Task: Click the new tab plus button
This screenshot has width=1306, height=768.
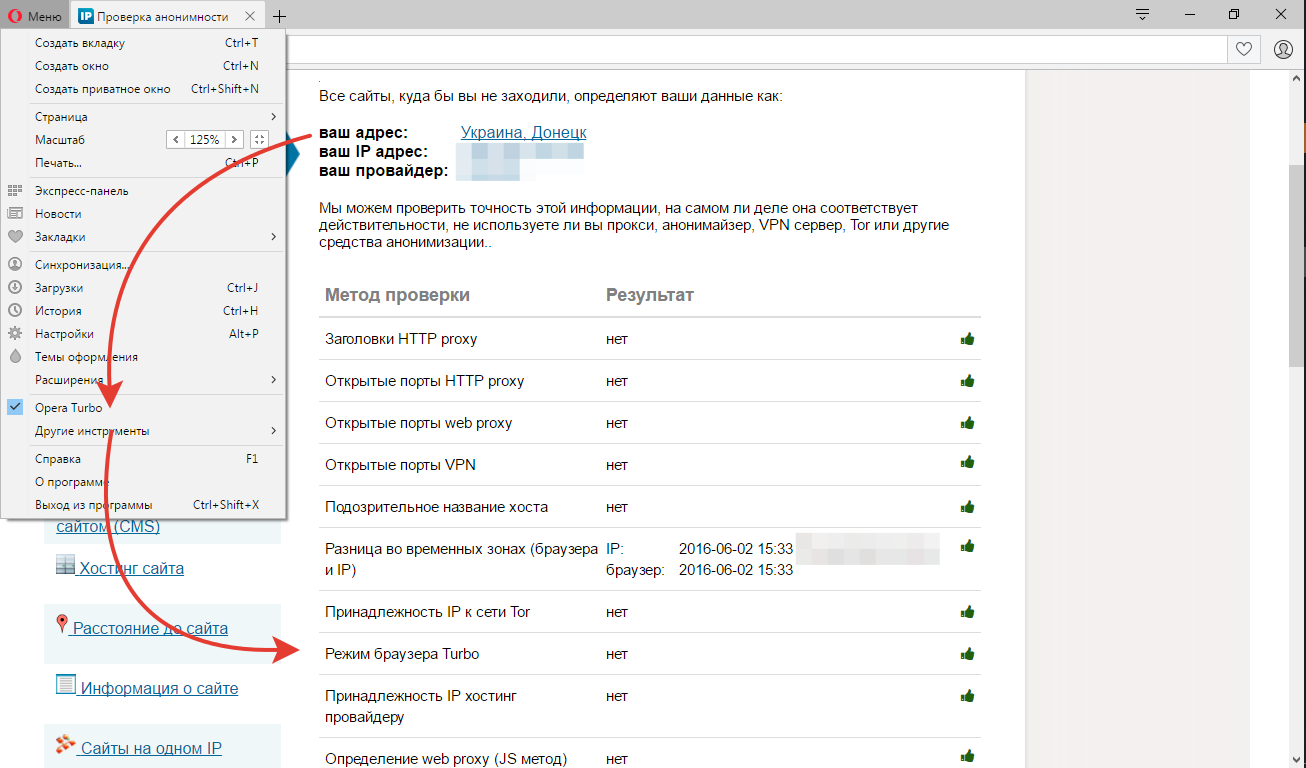Action: (x=280, y=16)
